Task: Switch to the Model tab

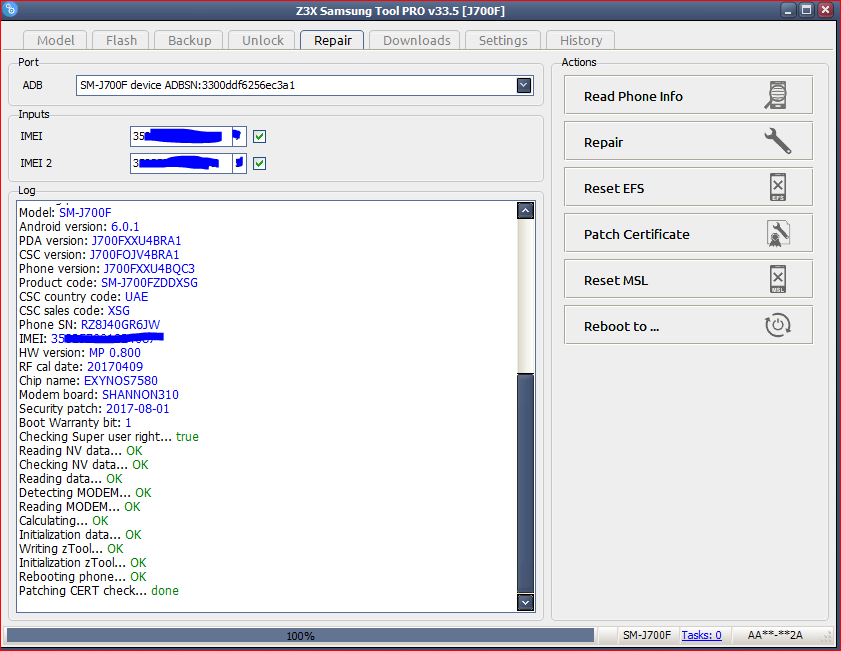Action: [x=55, y=40]
